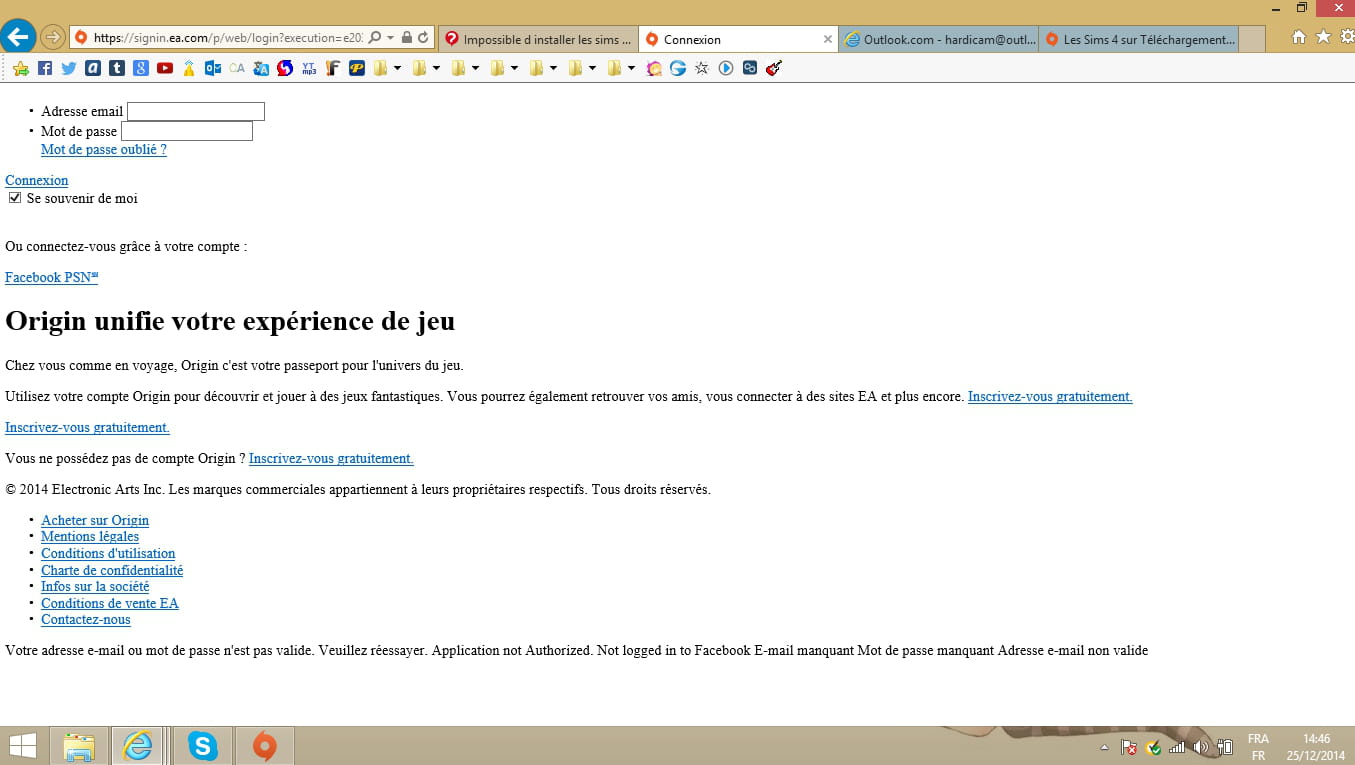This screenshot has height=765, width=1355.
Task: Expand the fifth favorites folder dropdown
Action: tap(553, 68)
